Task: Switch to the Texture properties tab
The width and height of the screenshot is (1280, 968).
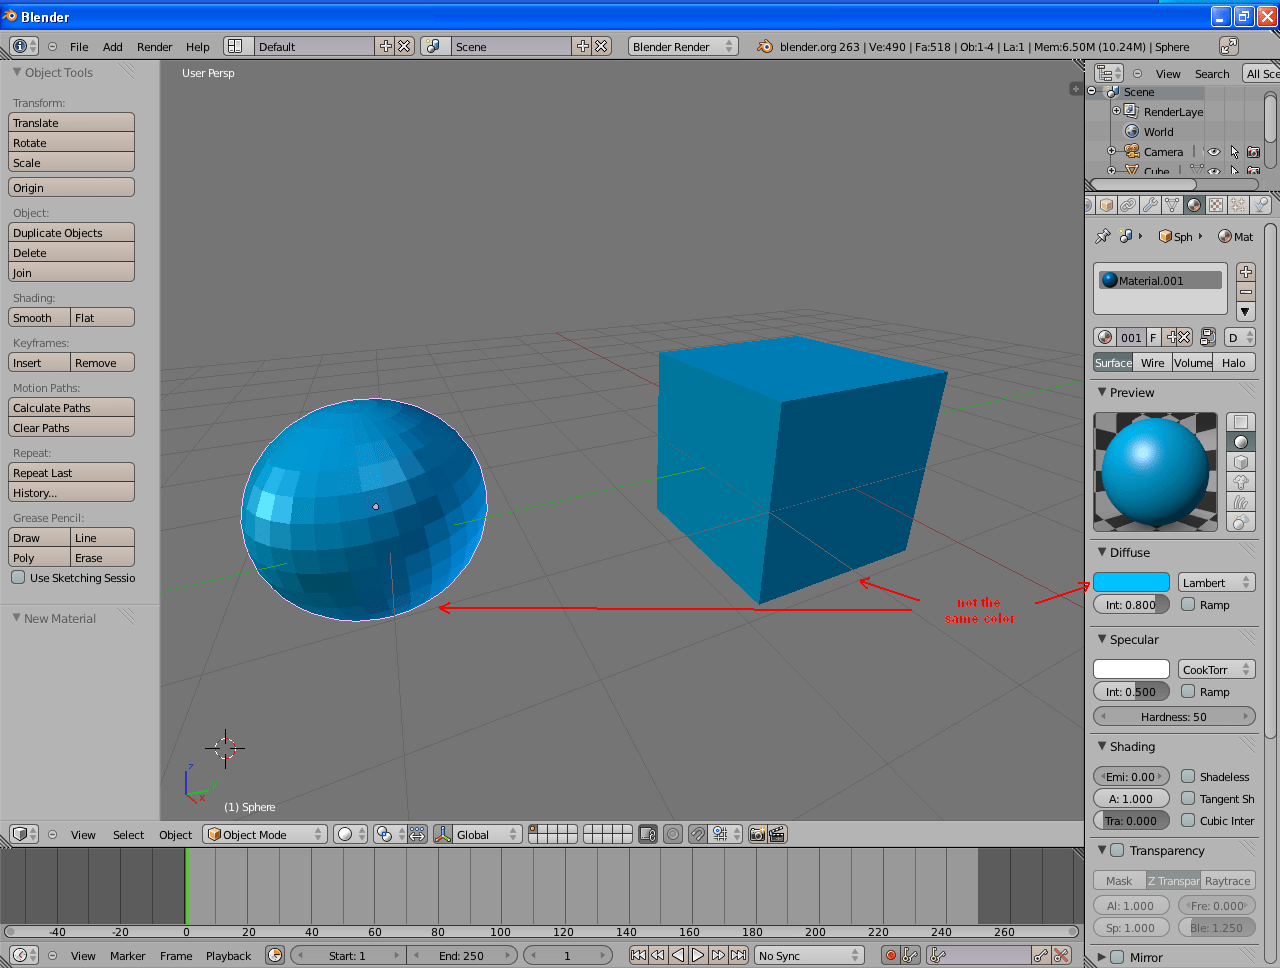Action: [1216, 205]
